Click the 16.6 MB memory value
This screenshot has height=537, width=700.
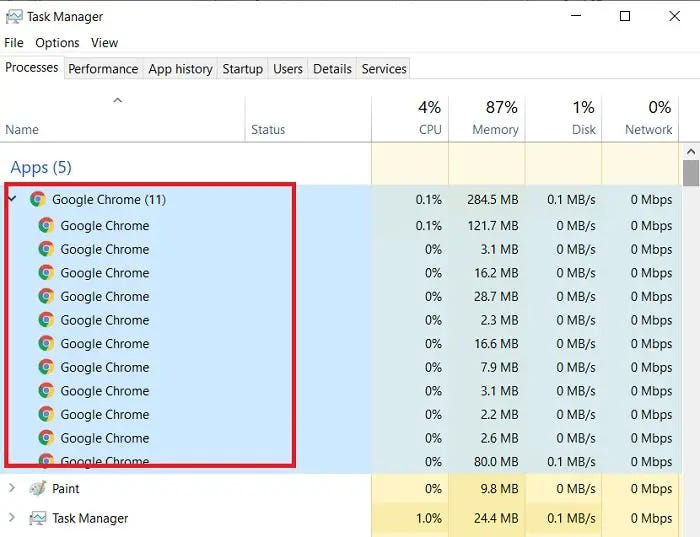click(496, 344)
